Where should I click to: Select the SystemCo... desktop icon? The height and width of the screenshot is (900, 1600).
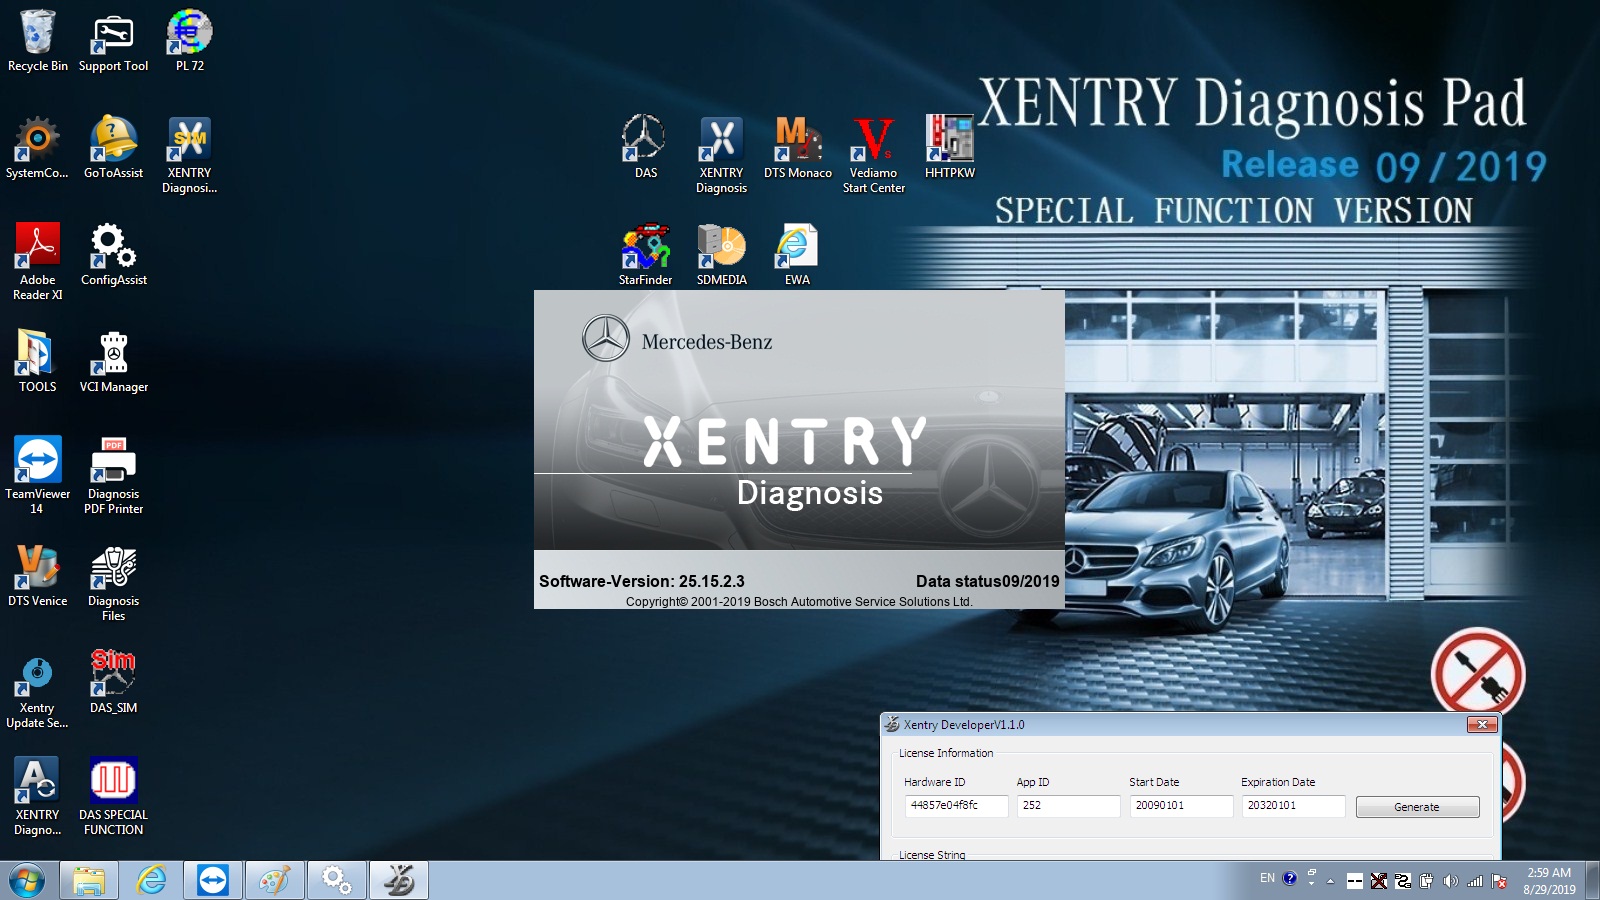(x=37, y=147)
